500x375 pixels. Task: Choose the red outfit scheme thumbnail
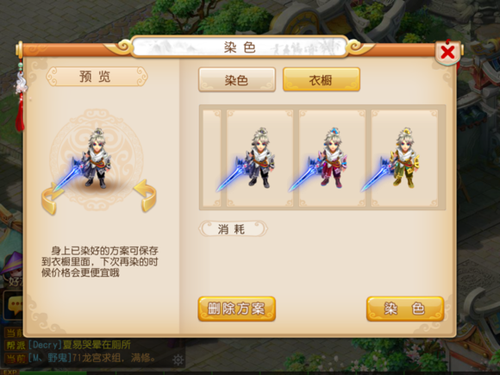click(332, 158)
